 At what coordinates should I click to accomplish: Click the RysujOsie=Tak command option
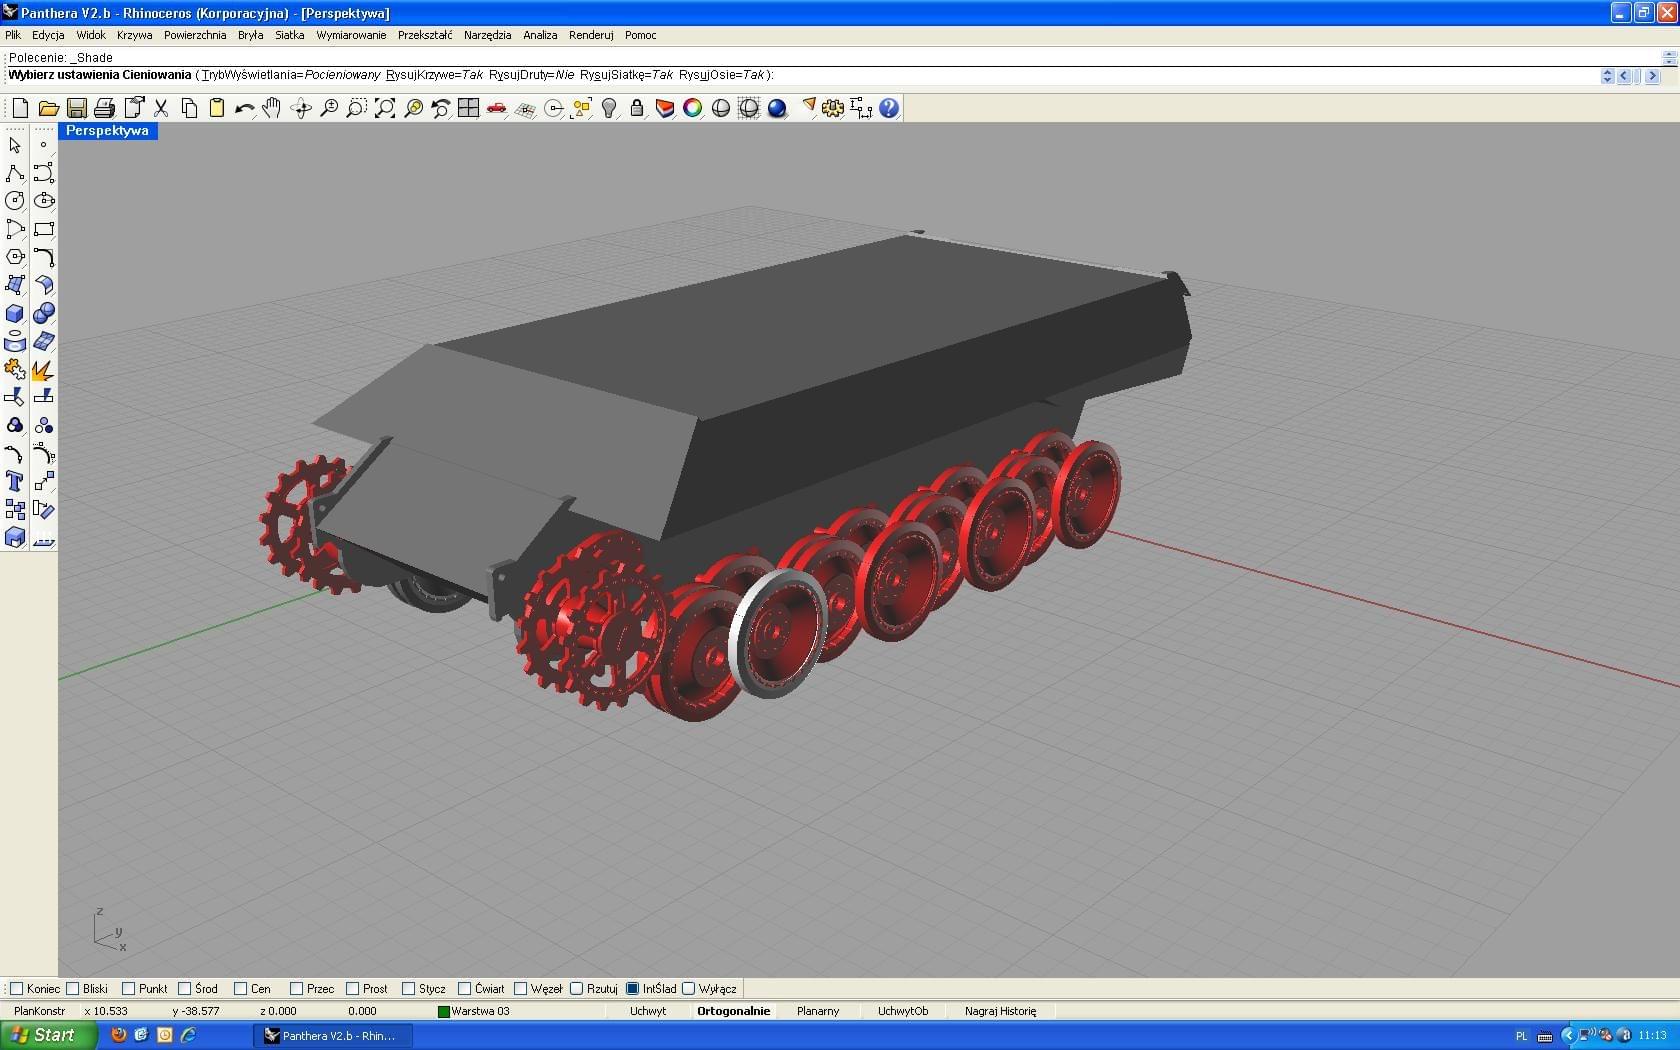pyautogui.click(x=721, y=75)
